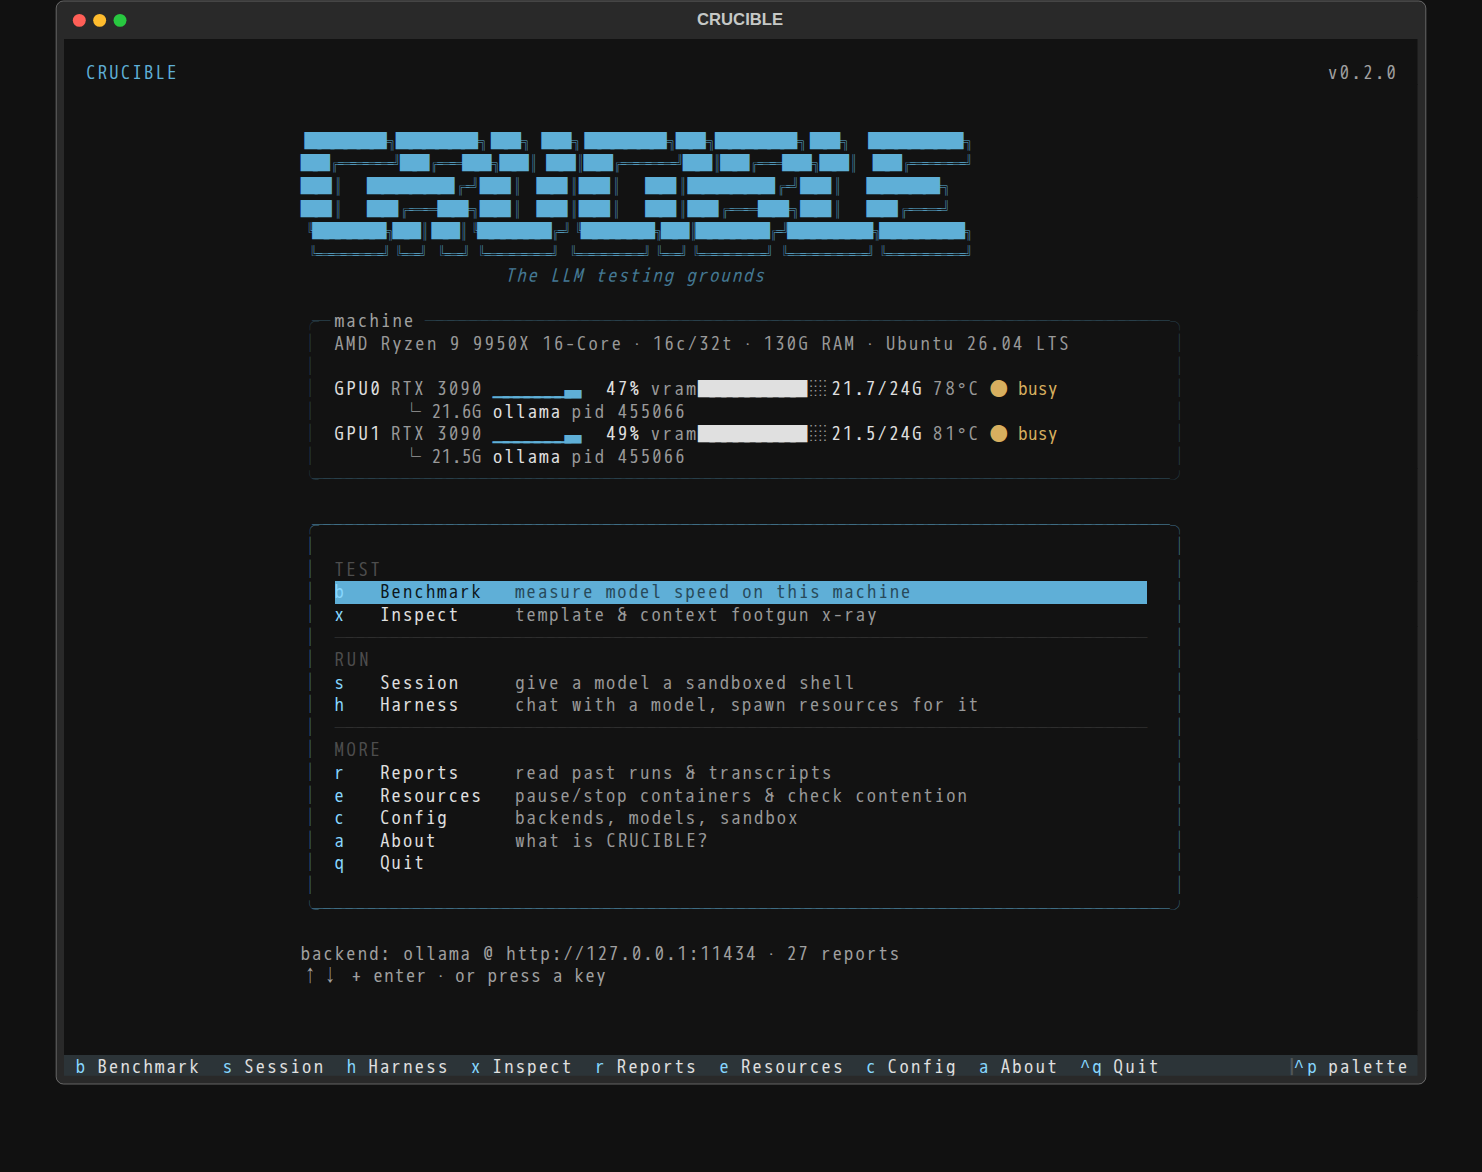This screenshot has height=1172, width=1482.
Task: Select the Benchmark row in the main menu
Action: point(740,592)
